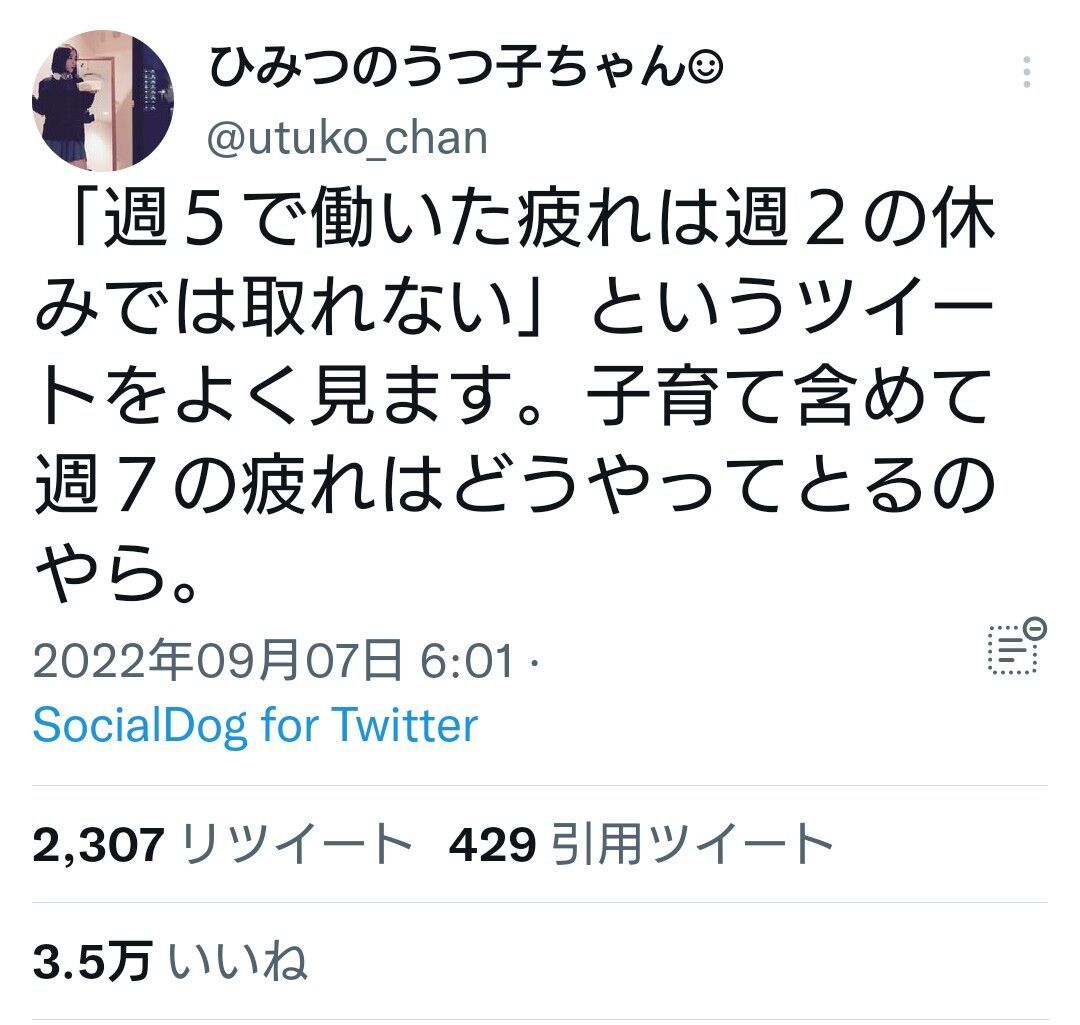Open the いいね likes list label

point(238,962)
